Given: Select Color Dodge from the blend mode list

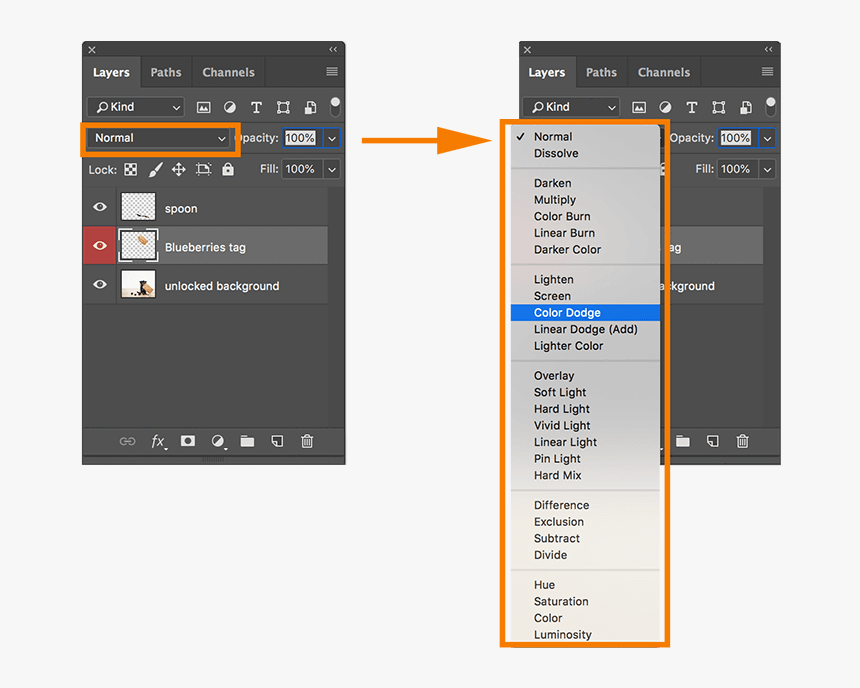Looking at the screenshot, I should click(x=567, y=313).
